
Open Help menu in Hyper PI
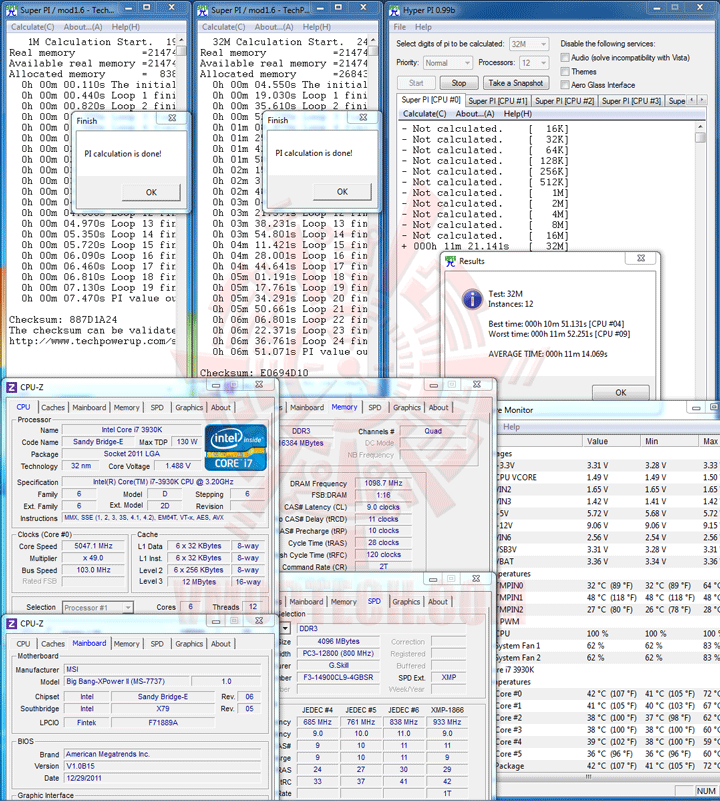click(423, 27)
